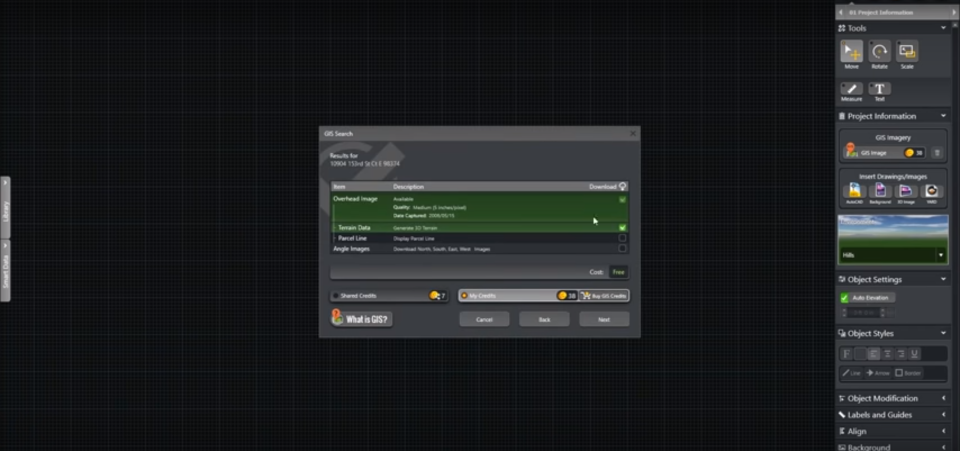Screen dimensions: 960x451
Task: Click the trash icon beside GIS Image
Action: [x=937, y=152]
